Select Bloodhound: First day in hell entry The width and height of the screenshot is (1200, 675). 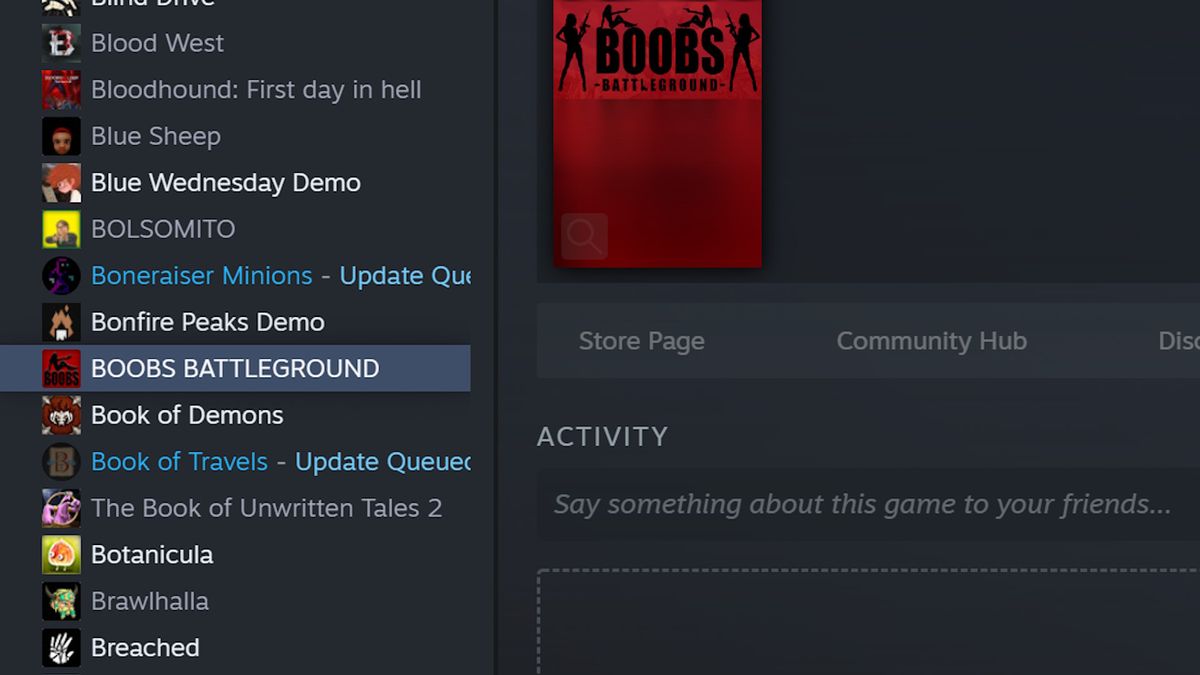(x=235, y=90)
